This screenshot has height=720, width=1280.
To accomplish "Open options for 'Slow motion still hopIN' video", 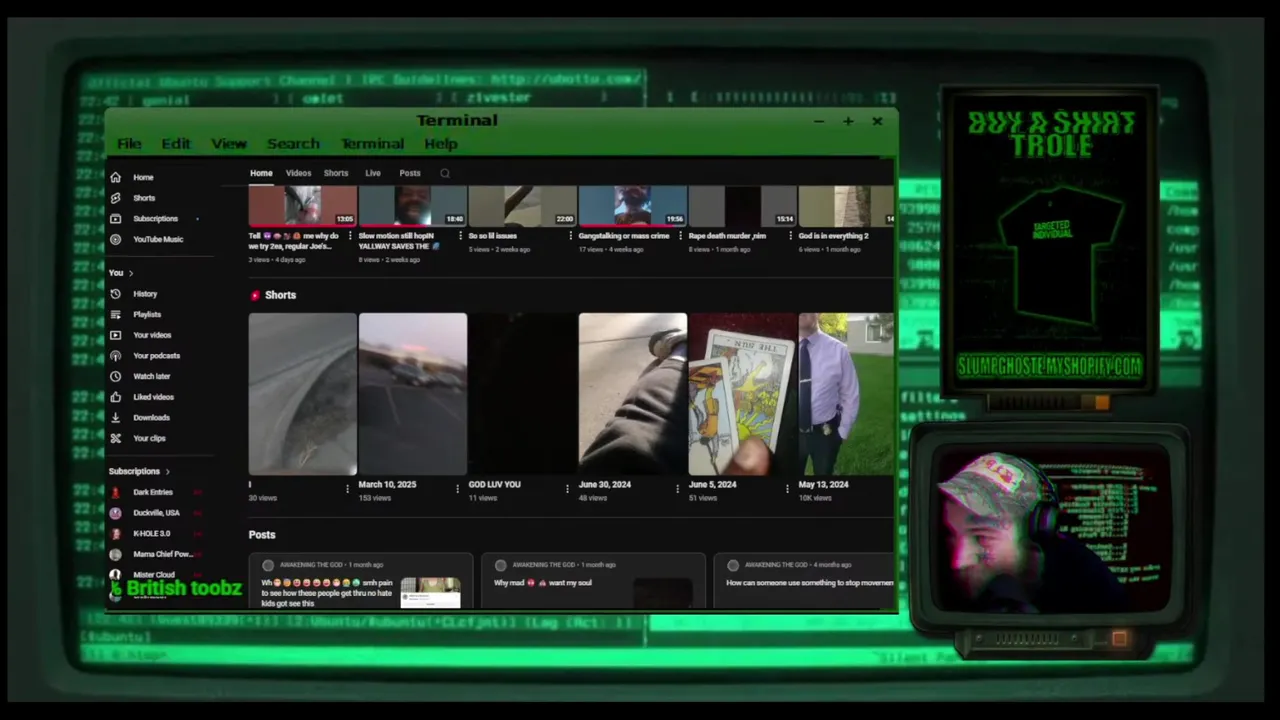I will 461,236.
